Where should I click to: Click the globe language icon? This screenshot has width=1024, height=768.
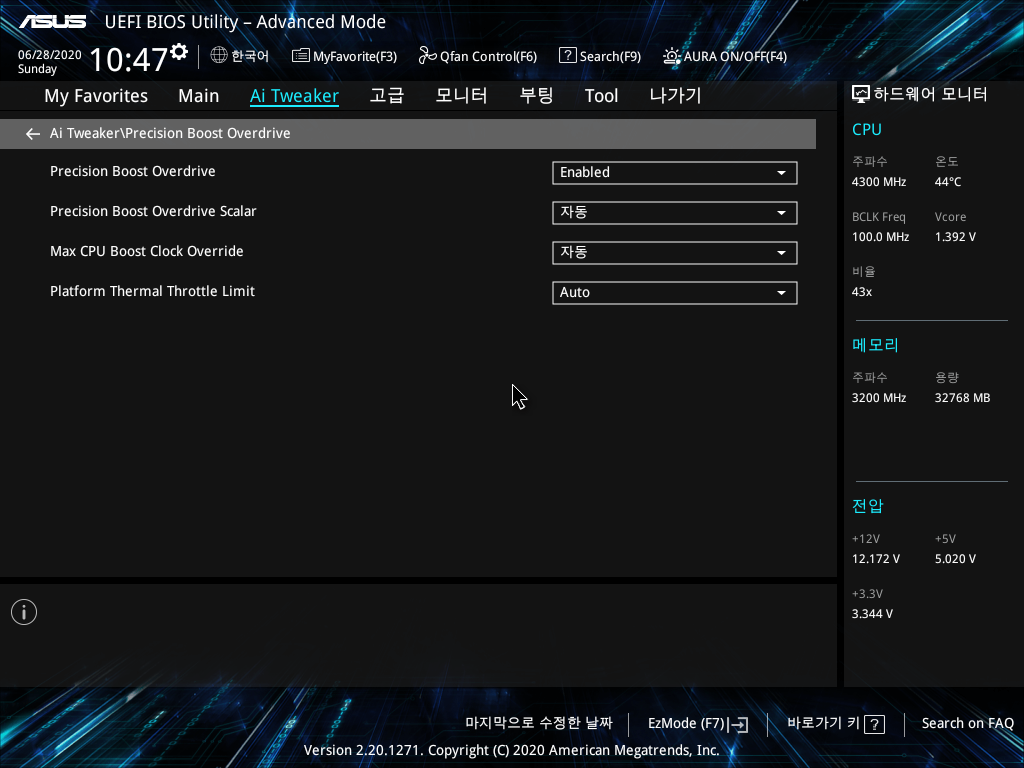tap(219, 56)
